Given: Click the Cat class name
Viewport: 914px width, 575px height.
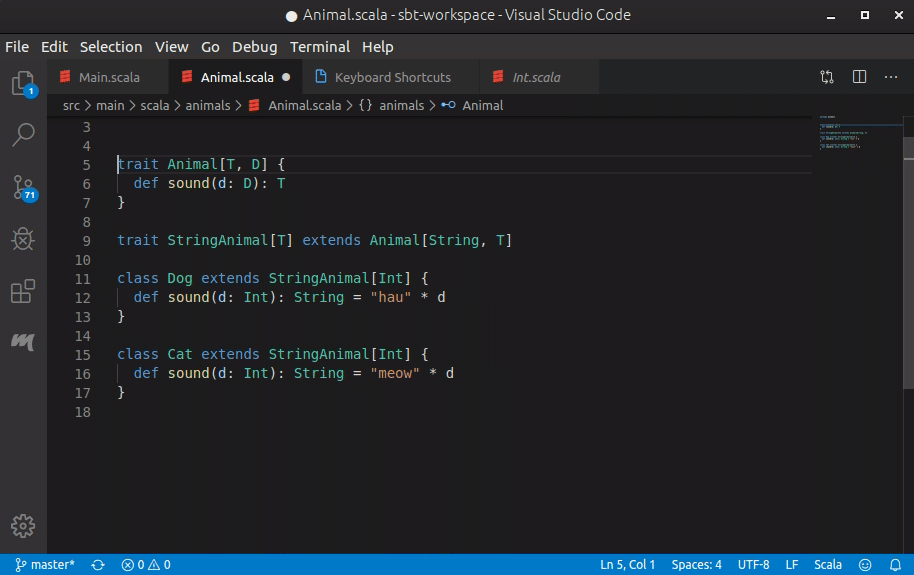Looking at the screenshot, I should pyautogui.click(x=180, y=354).
